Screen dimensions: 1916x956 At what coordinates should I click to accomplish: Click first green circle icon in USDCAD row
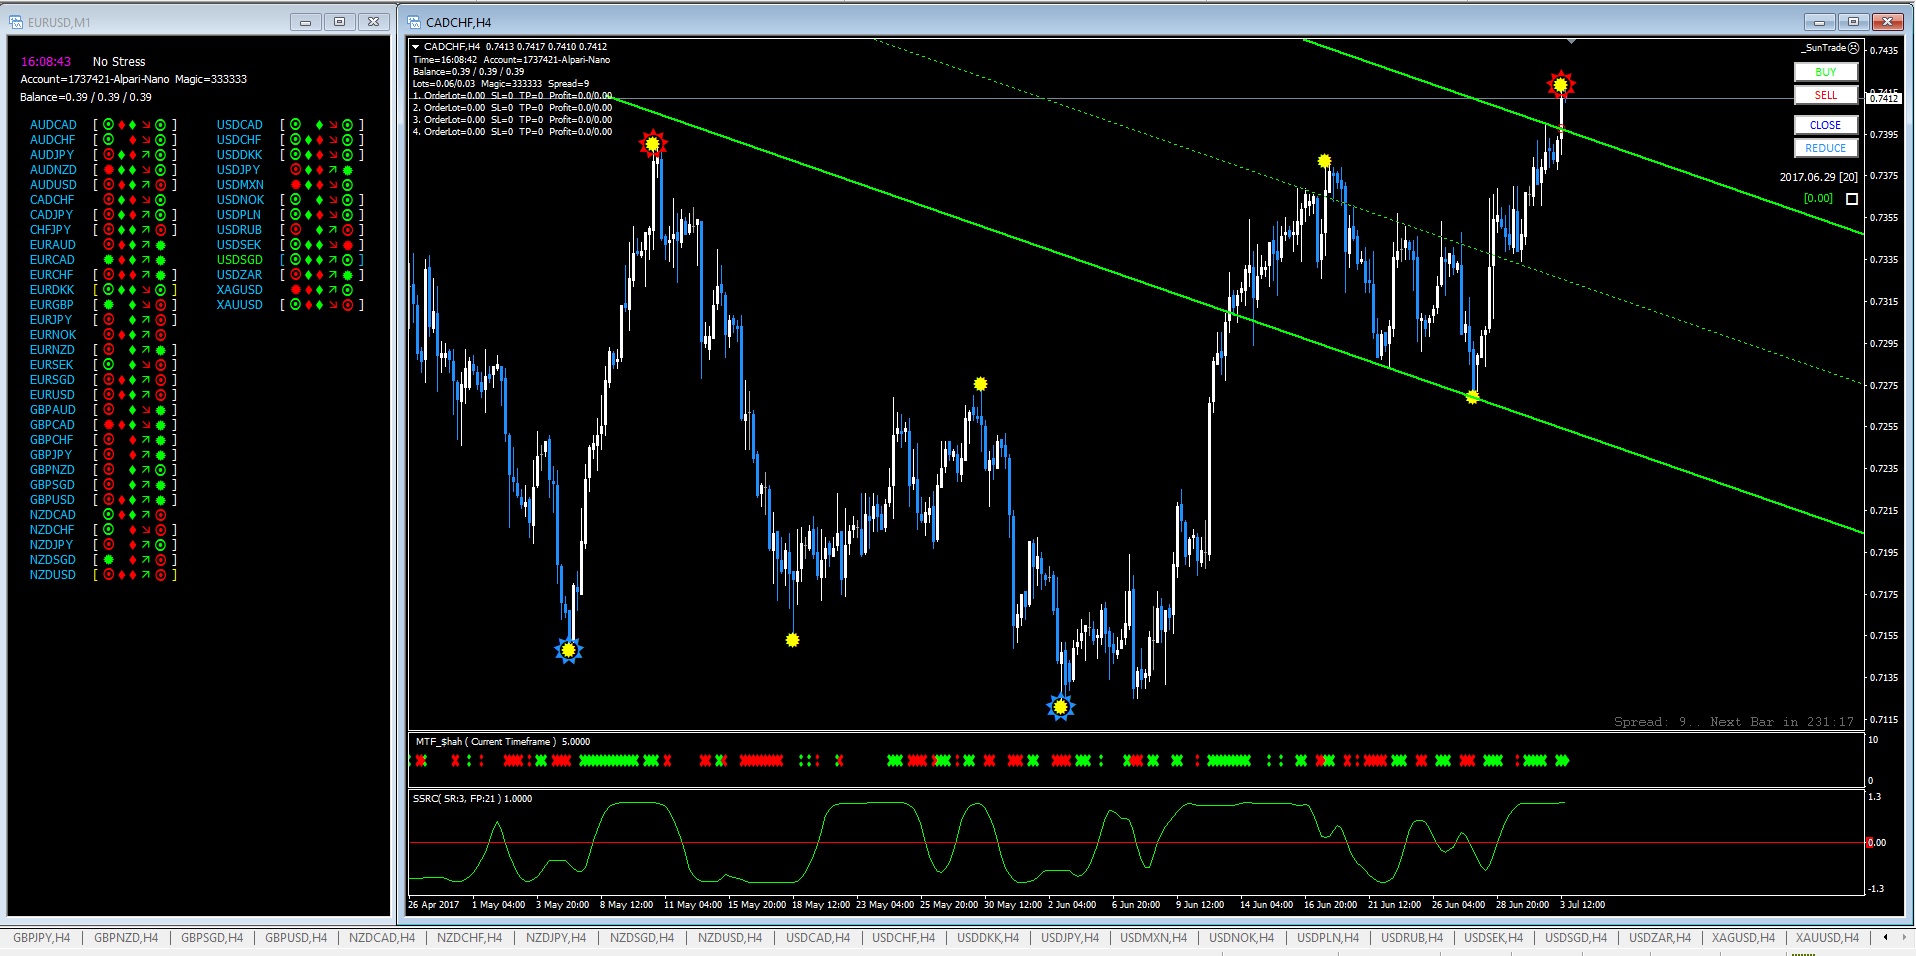coord(295,125)
